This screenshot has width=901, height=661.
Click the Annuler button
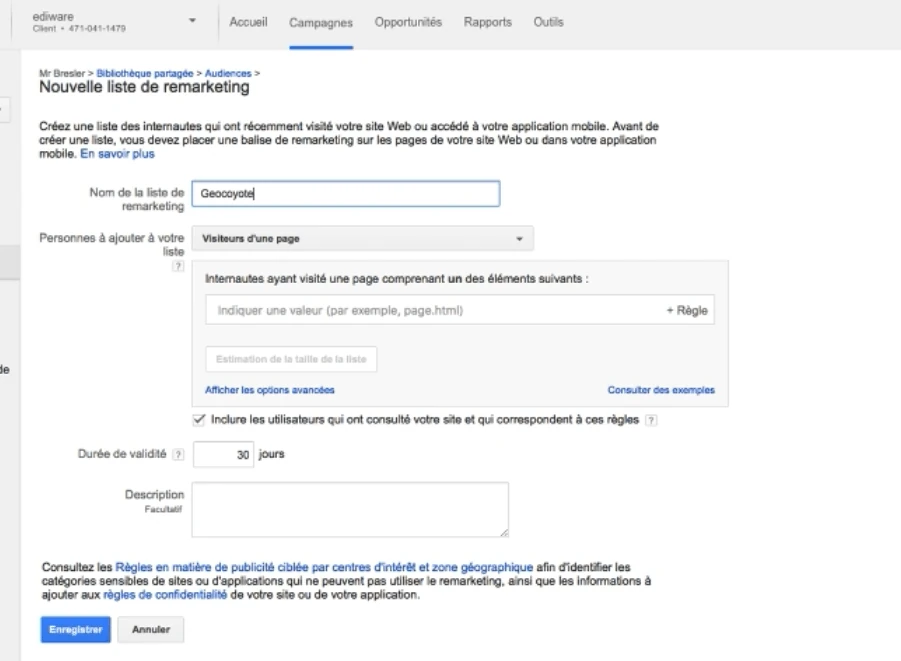150,630
